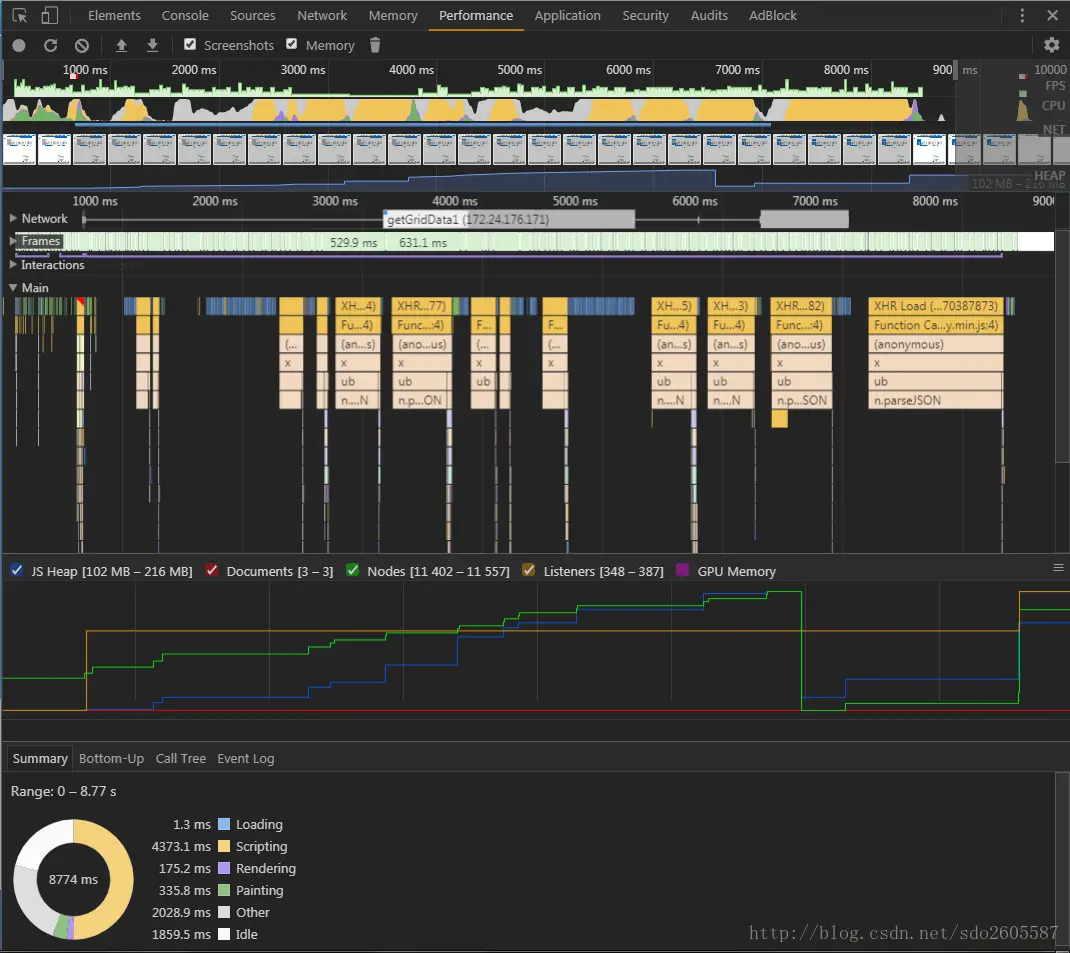Uncheck the Screenshots checkbox
This screenshot has height=953, width=1070.
coord(191,45)
